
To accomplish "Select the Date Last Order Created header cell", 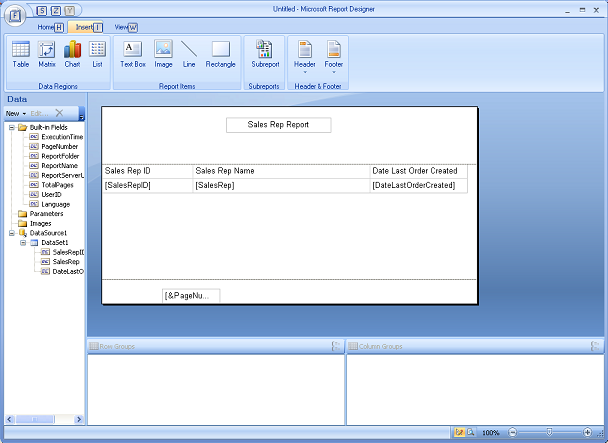I will (419, 171).
